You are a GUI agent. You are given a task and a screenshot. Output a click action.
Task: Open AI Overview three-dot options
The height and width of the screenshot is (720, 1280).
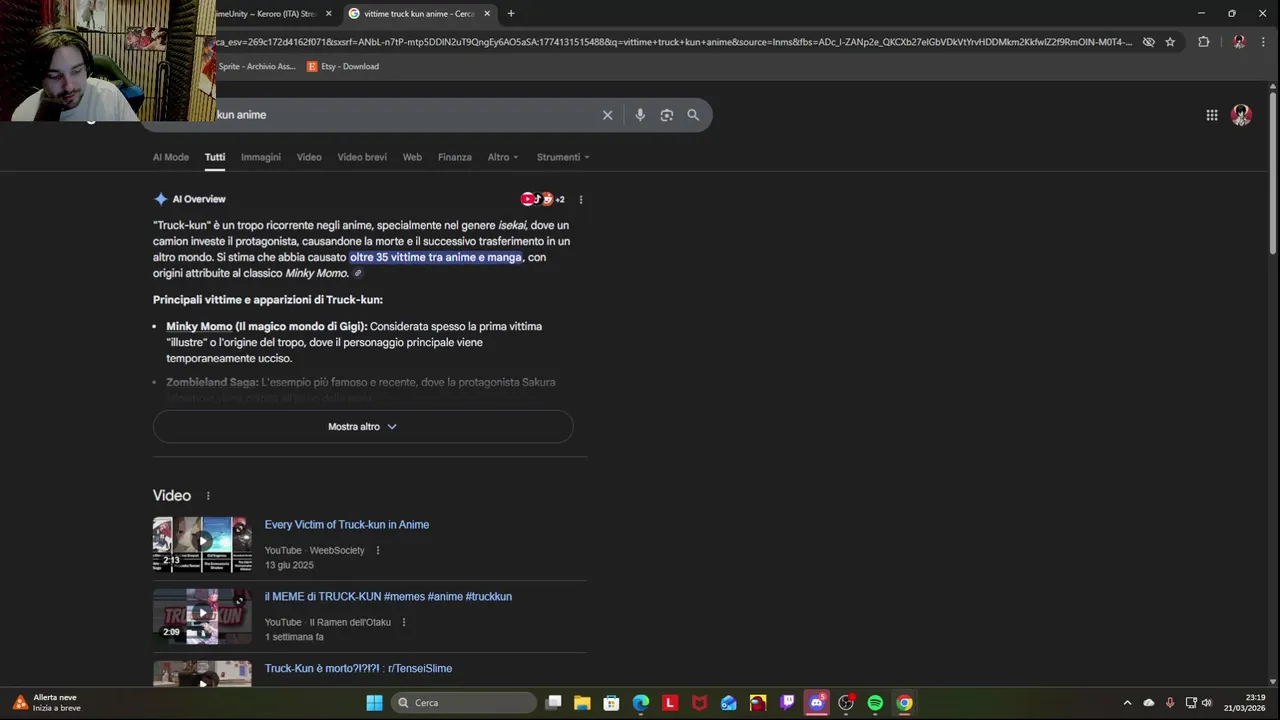(x=581, y=199)
